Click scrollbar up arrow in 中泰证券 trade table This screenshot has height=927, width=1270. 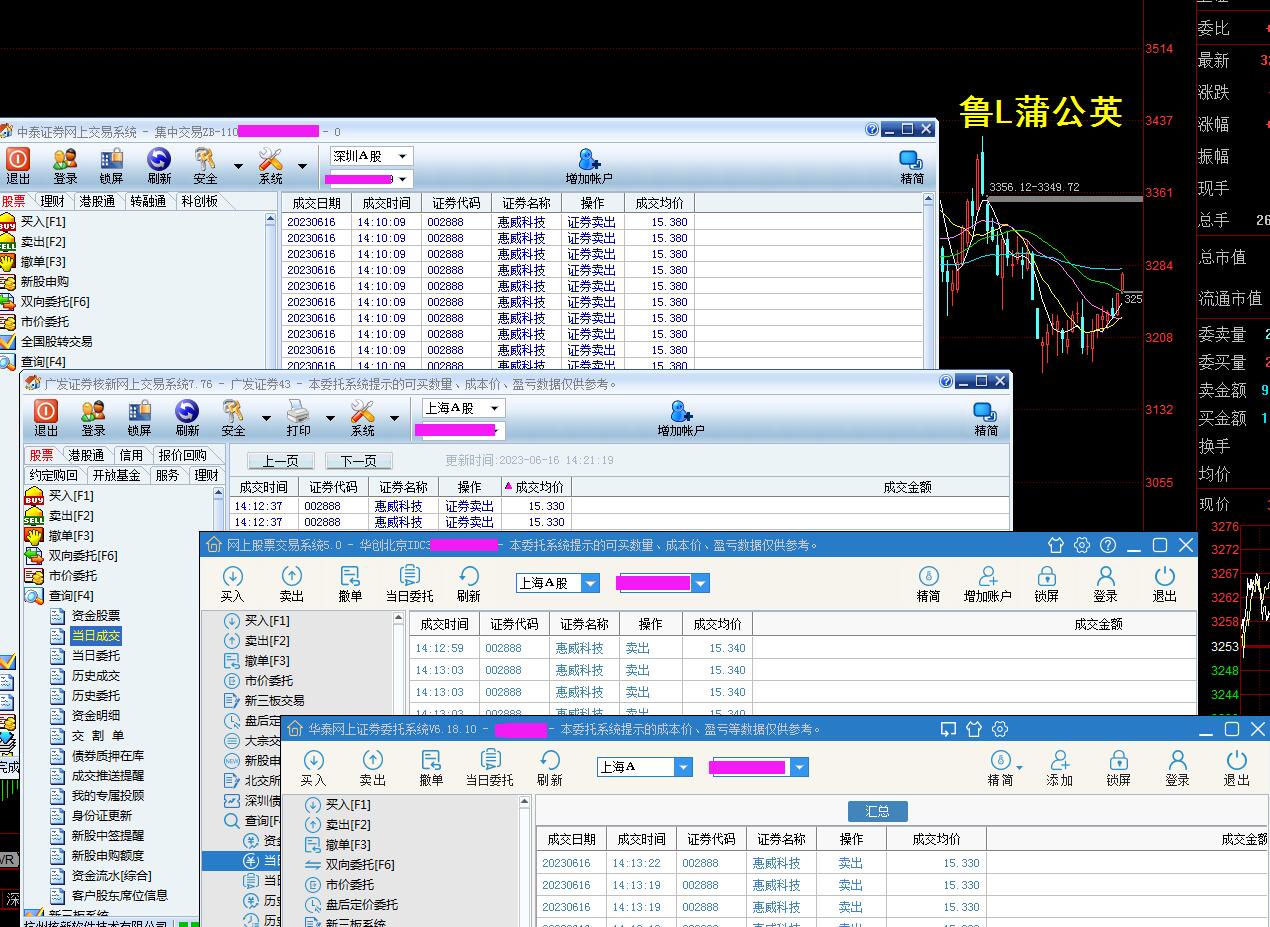[x=928, y=199]
